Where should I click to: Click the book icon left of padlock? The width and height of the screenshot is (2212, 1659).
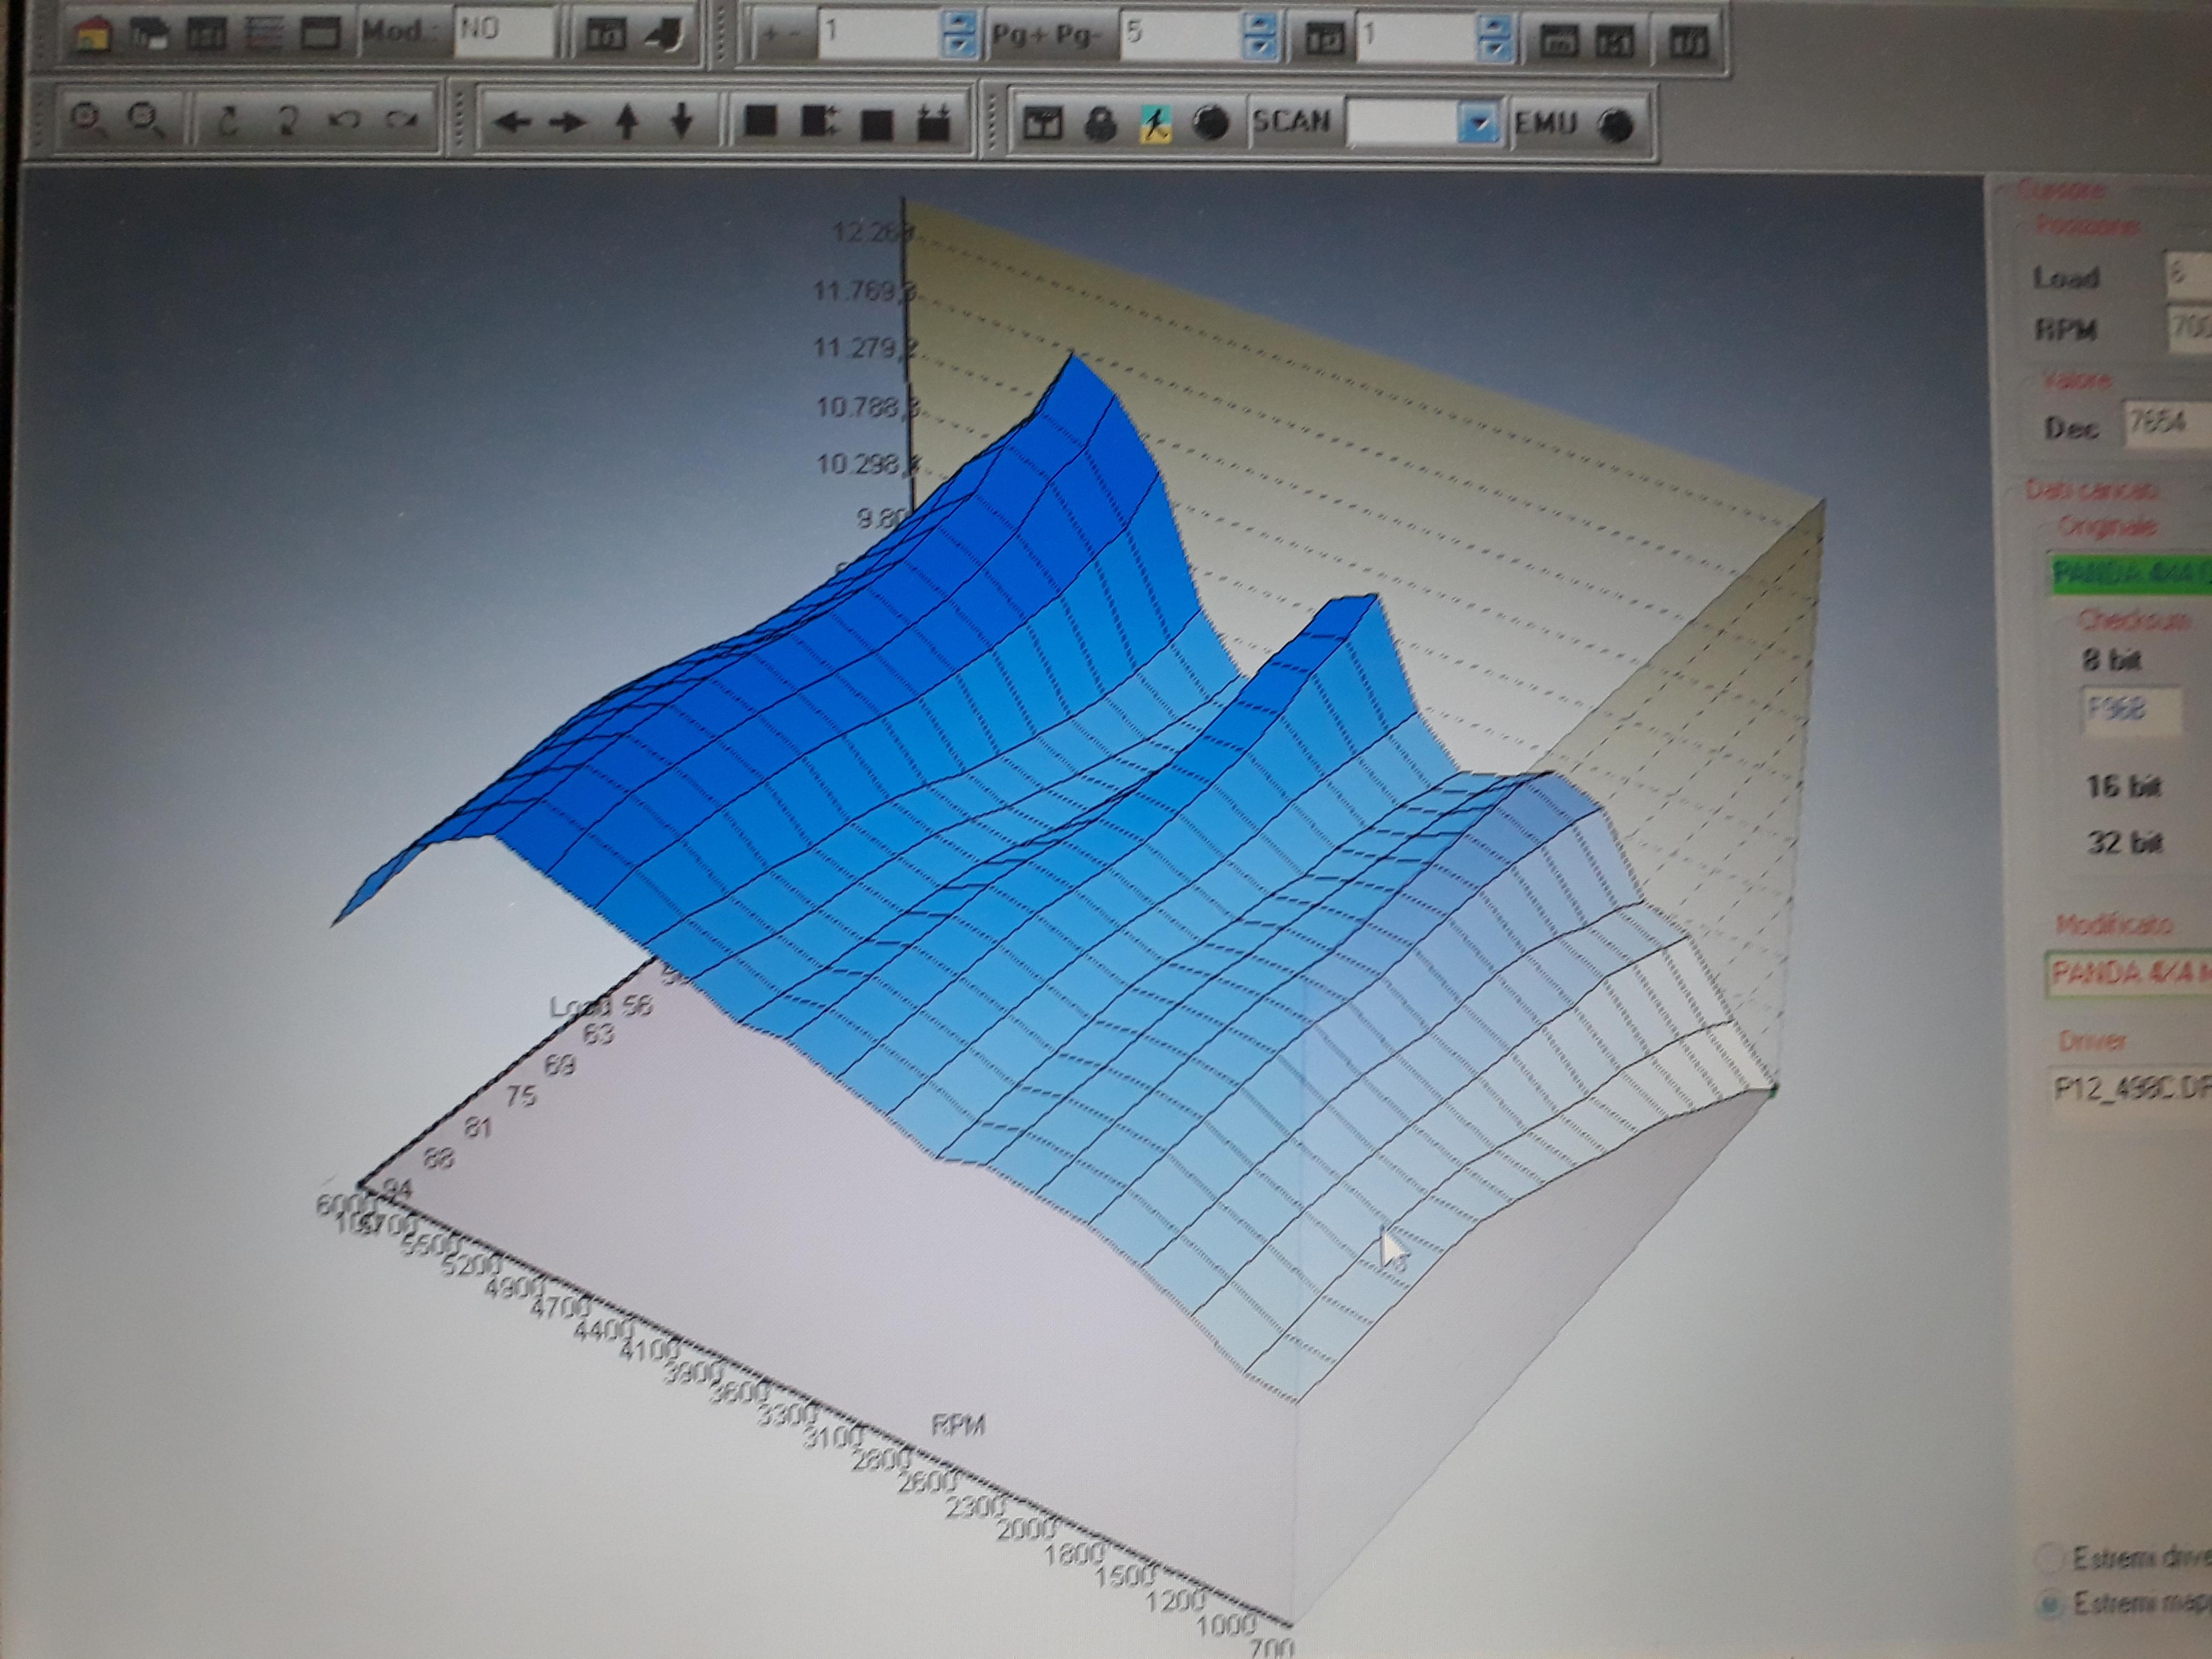click(1043, 123)
